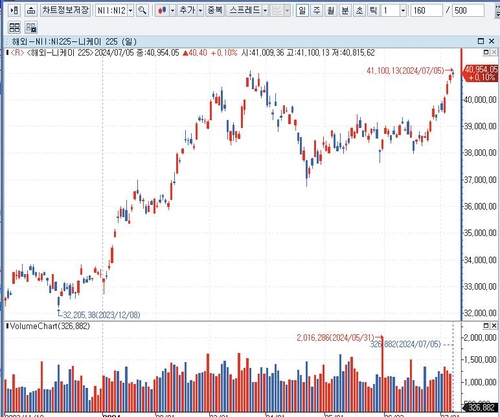Screen dimensions: 500x417
Task: Select the 주 (weekly) period toggle
Action: pyautogui.click(x=316, y=11)
